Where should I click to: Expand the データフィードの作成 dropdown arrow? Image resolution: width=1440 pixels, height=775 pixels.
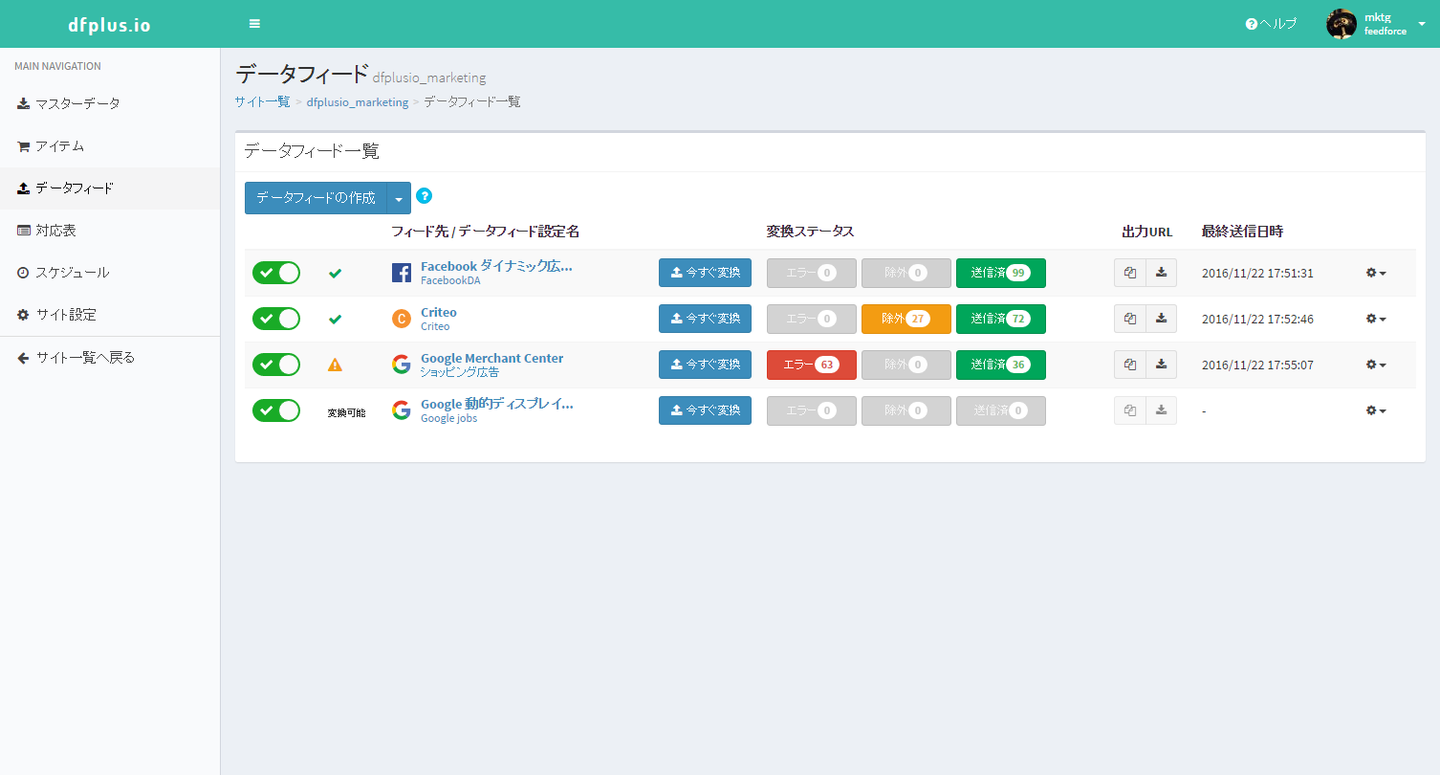coord(399,198)
